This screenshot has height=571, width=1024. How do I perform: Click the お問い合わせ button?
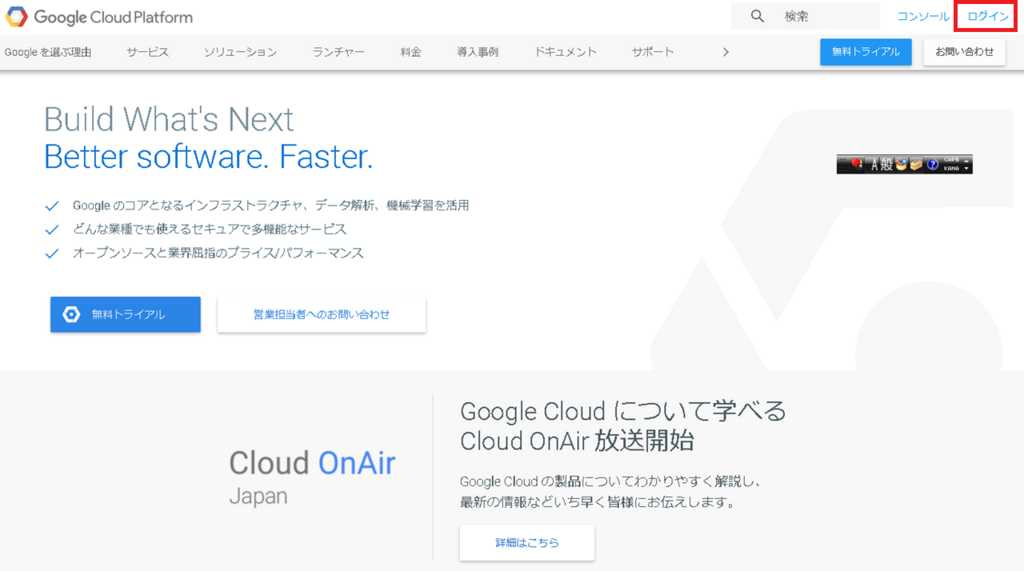965,52
